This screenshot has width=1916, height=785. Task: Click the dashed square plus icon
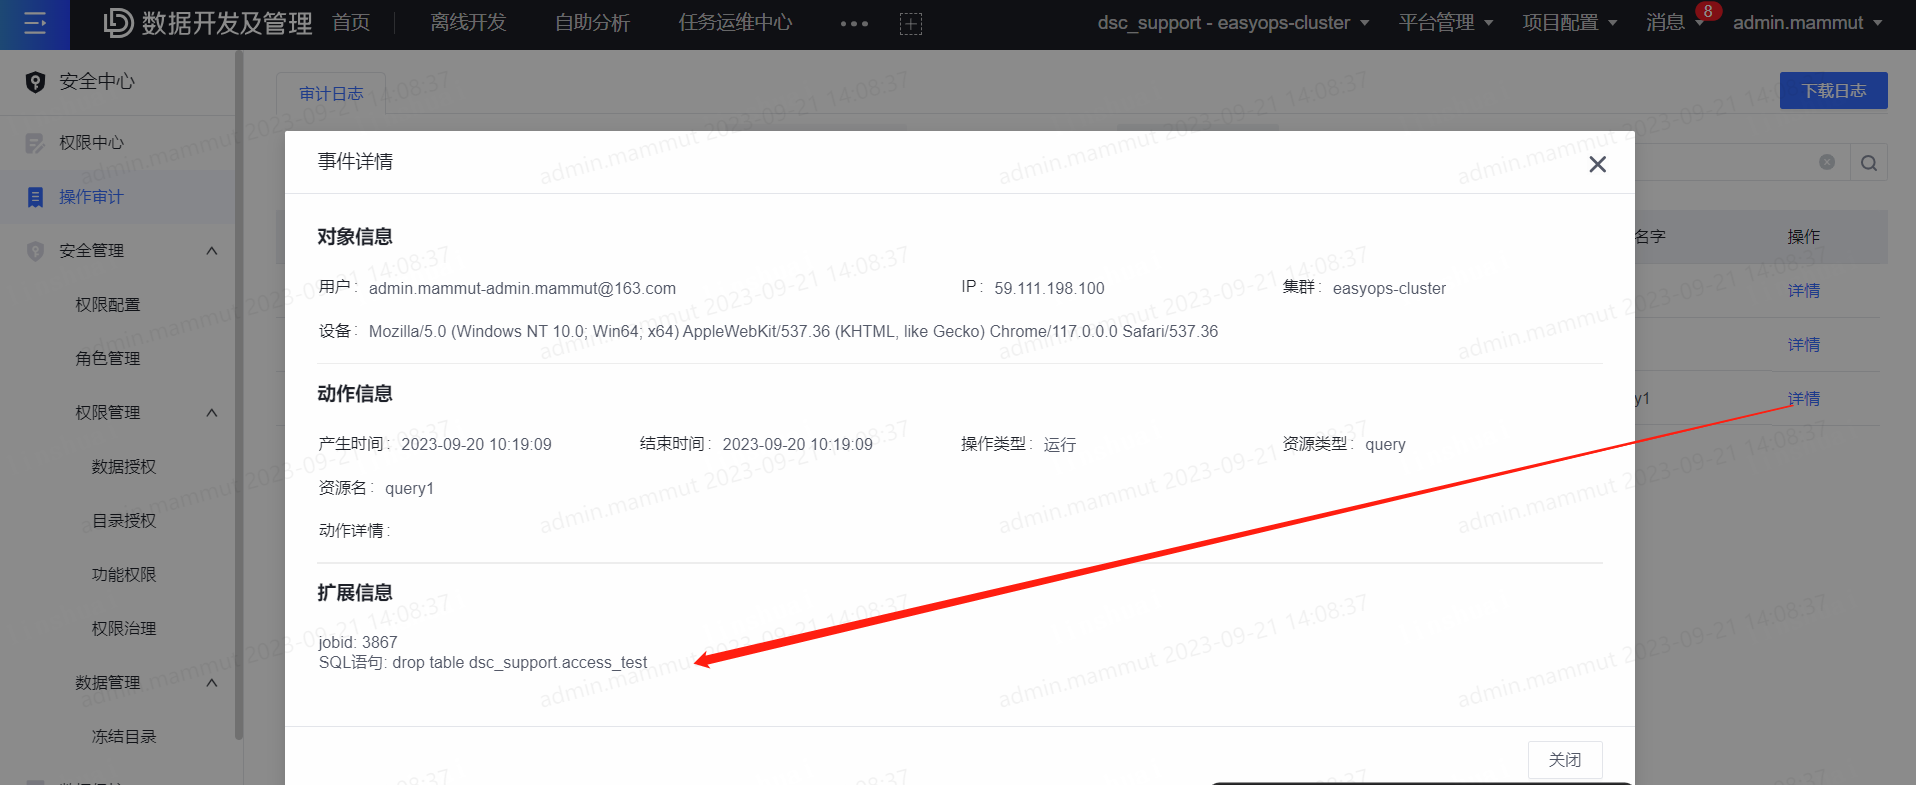tap(911, 24)
